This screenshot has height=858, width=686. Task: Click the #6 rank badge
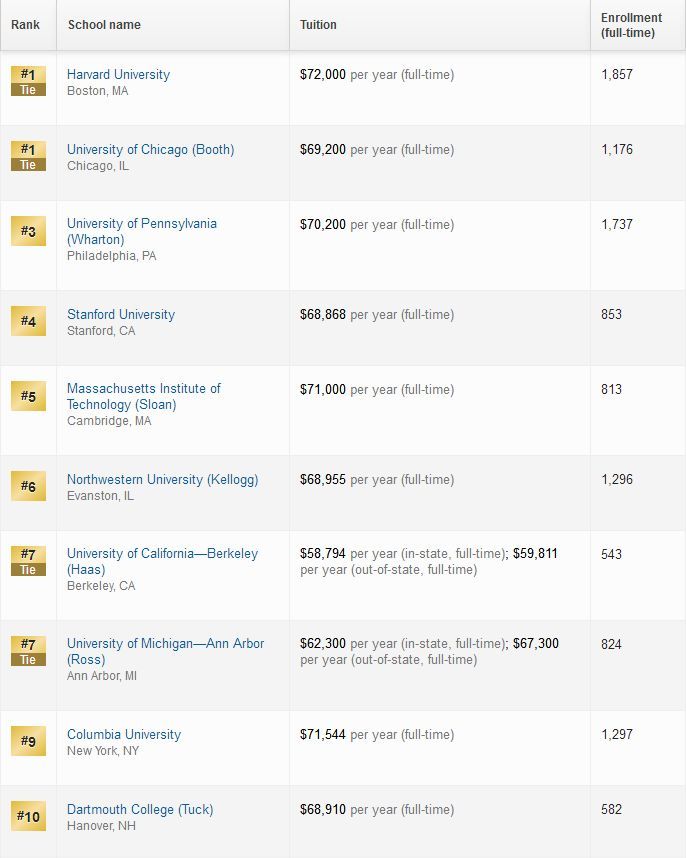[x=28, y=486]
